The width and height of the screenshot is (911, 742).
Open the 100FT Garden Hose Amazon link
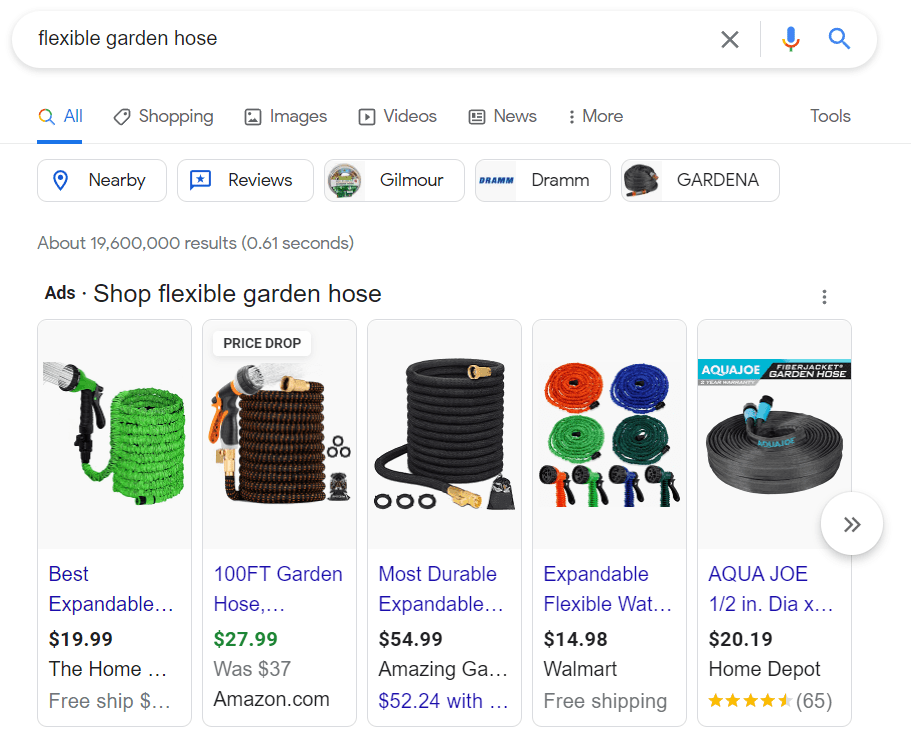[x=278, y=589]
